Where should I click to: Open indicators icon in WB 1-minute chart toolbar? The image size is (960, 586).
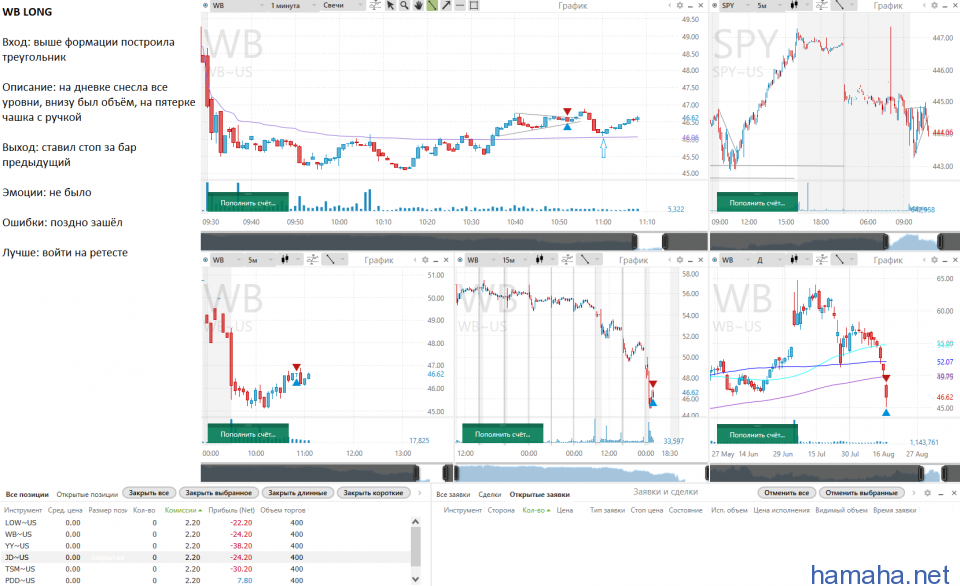coord(375,6)
